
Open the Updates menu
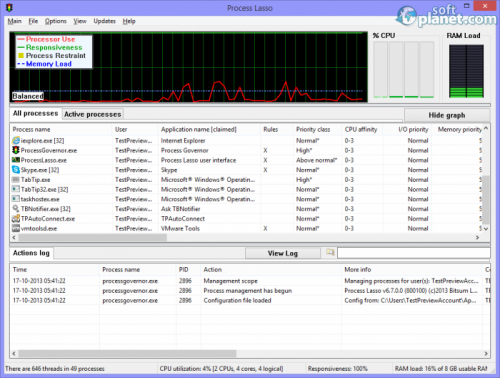click(x=104, y=21)
